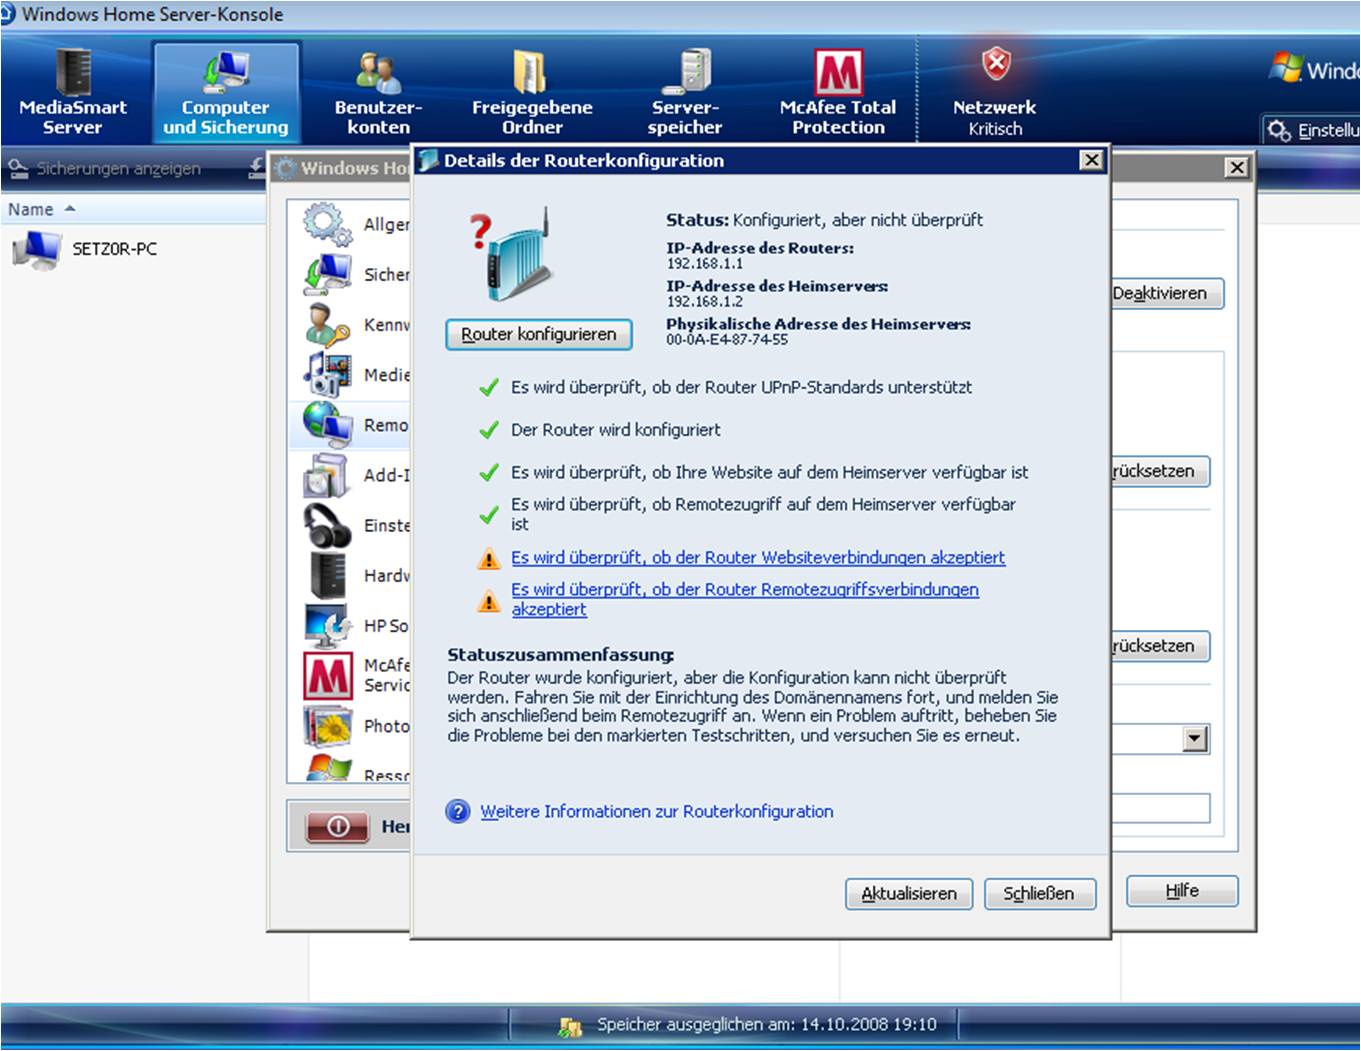This screenshot has height=1051, width=1361.
Task: Select the Ressourcen Windows flag icon
Action: [x=328, y=768]
